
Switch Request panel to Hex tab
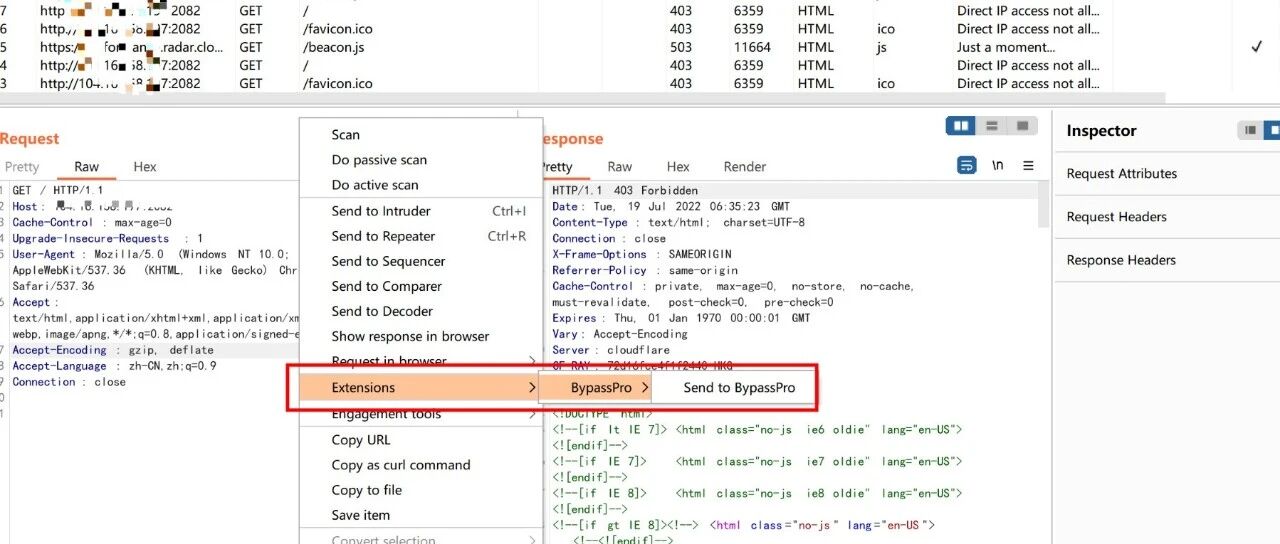[x=145, y=167]
